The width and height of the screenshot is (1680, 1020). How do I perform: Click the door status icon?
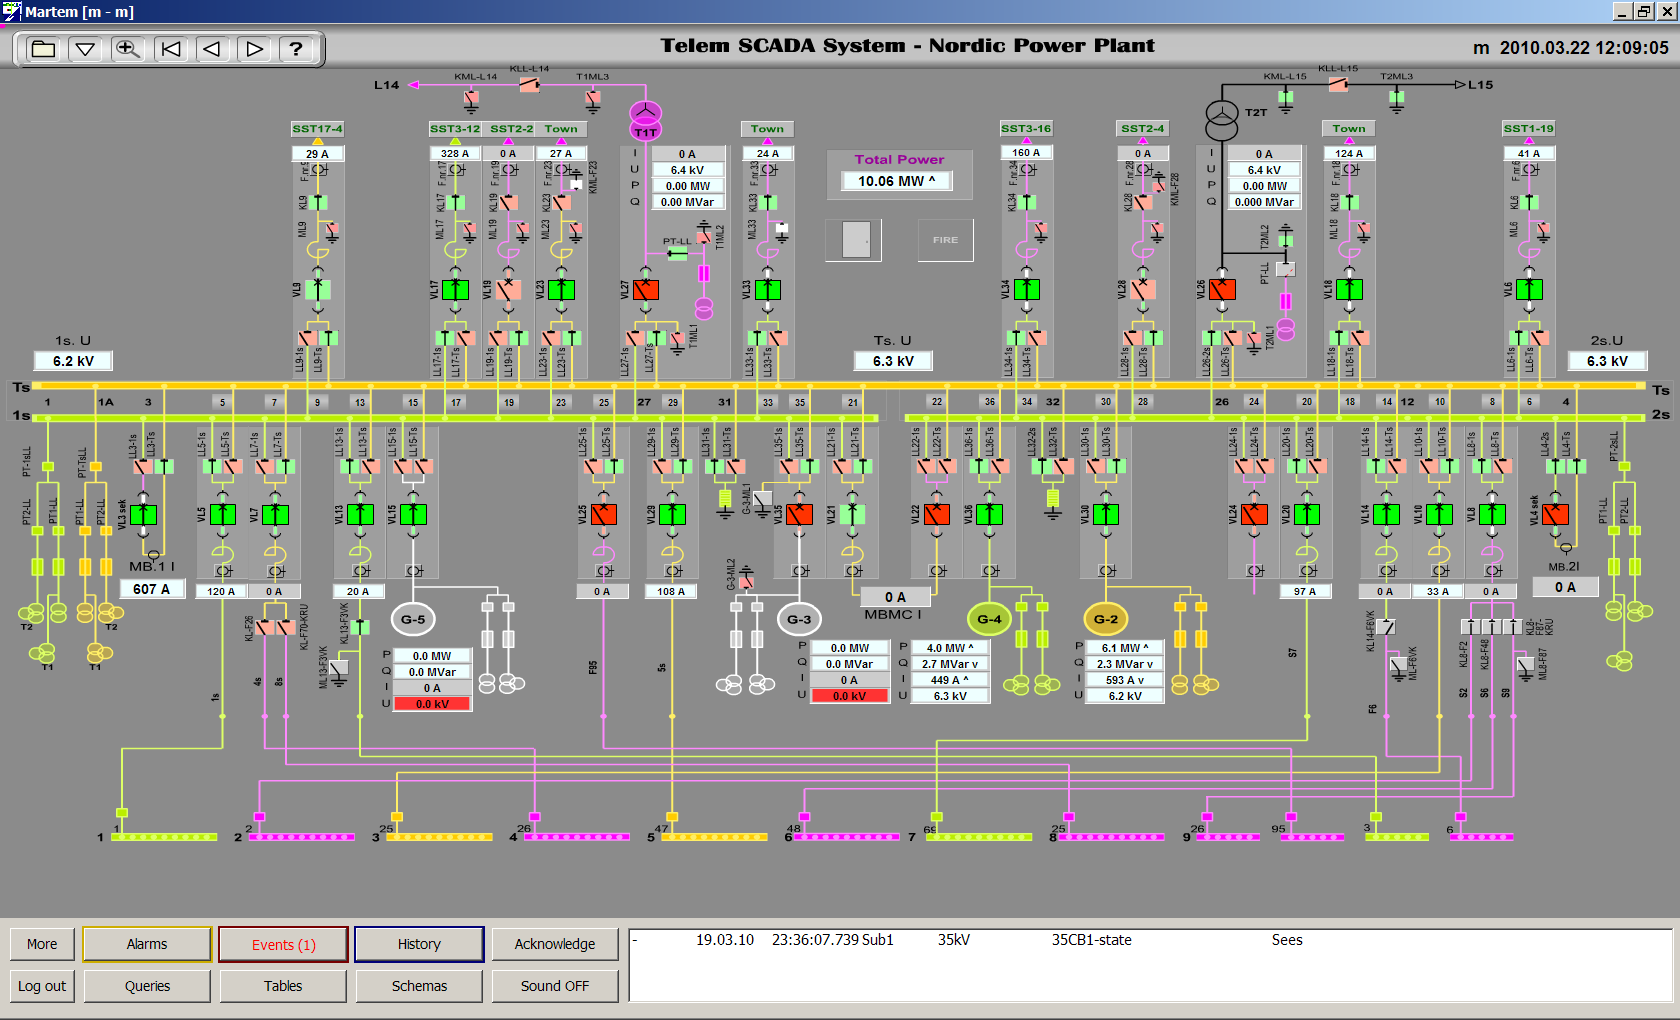tap(854, 240)
